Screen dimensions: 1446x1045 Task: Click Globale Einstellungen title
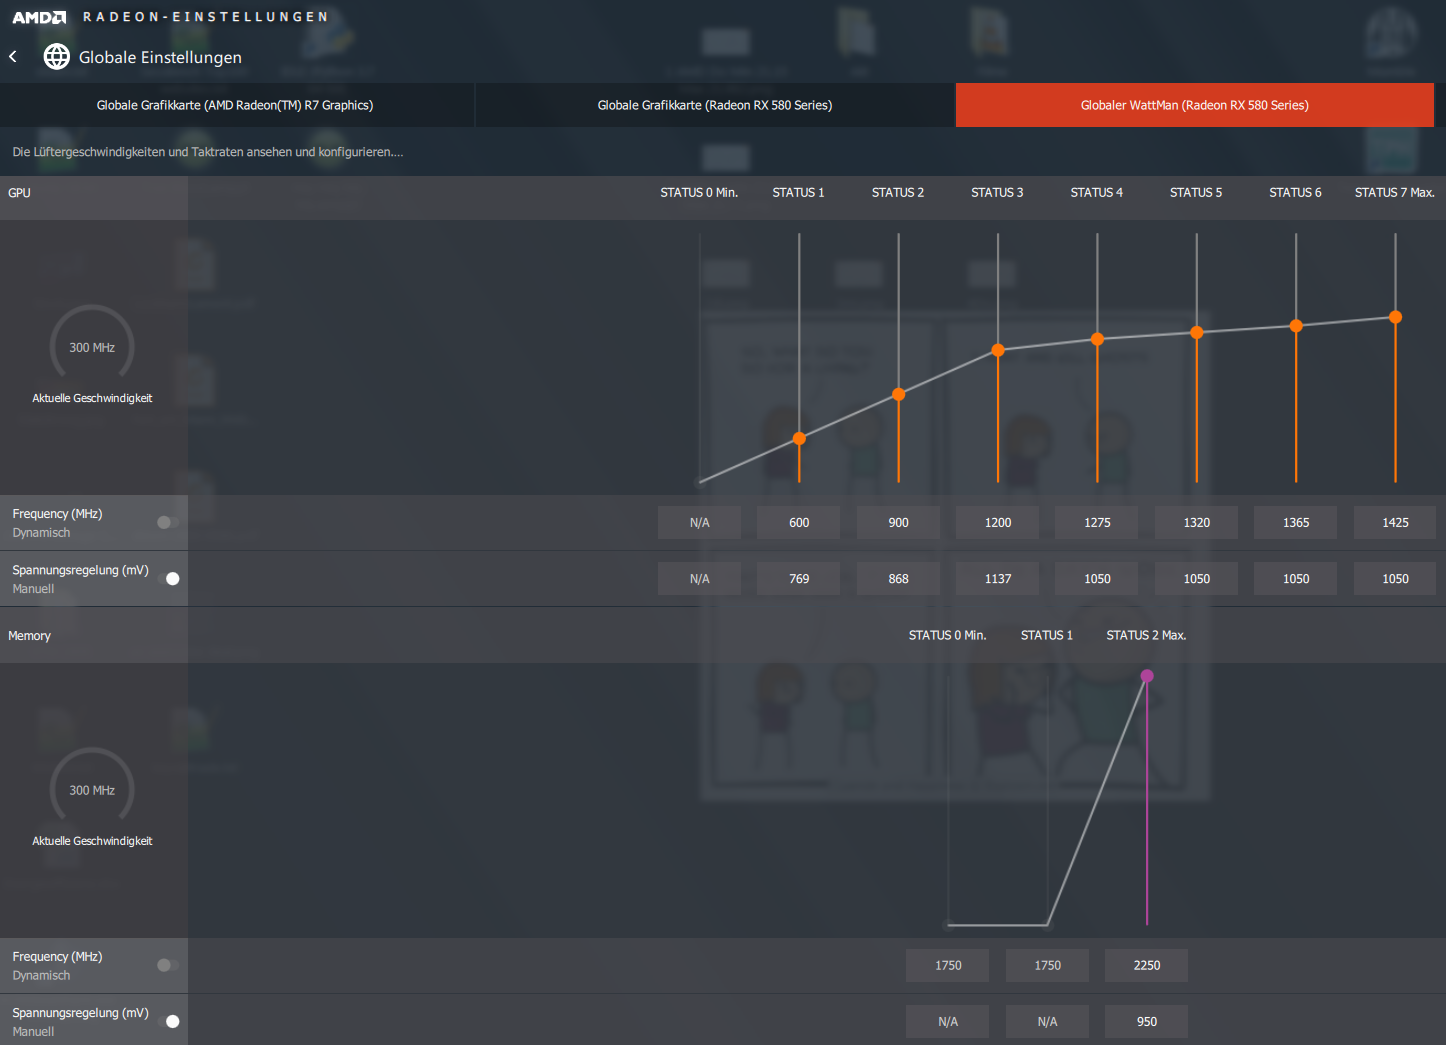click(x=160, y=57)
